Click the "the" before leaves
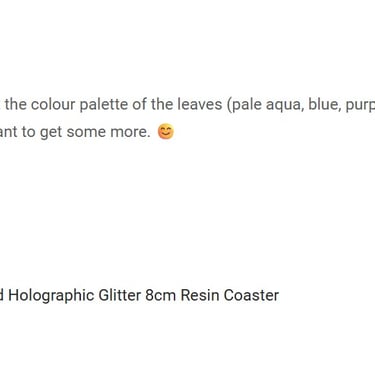 162,104
